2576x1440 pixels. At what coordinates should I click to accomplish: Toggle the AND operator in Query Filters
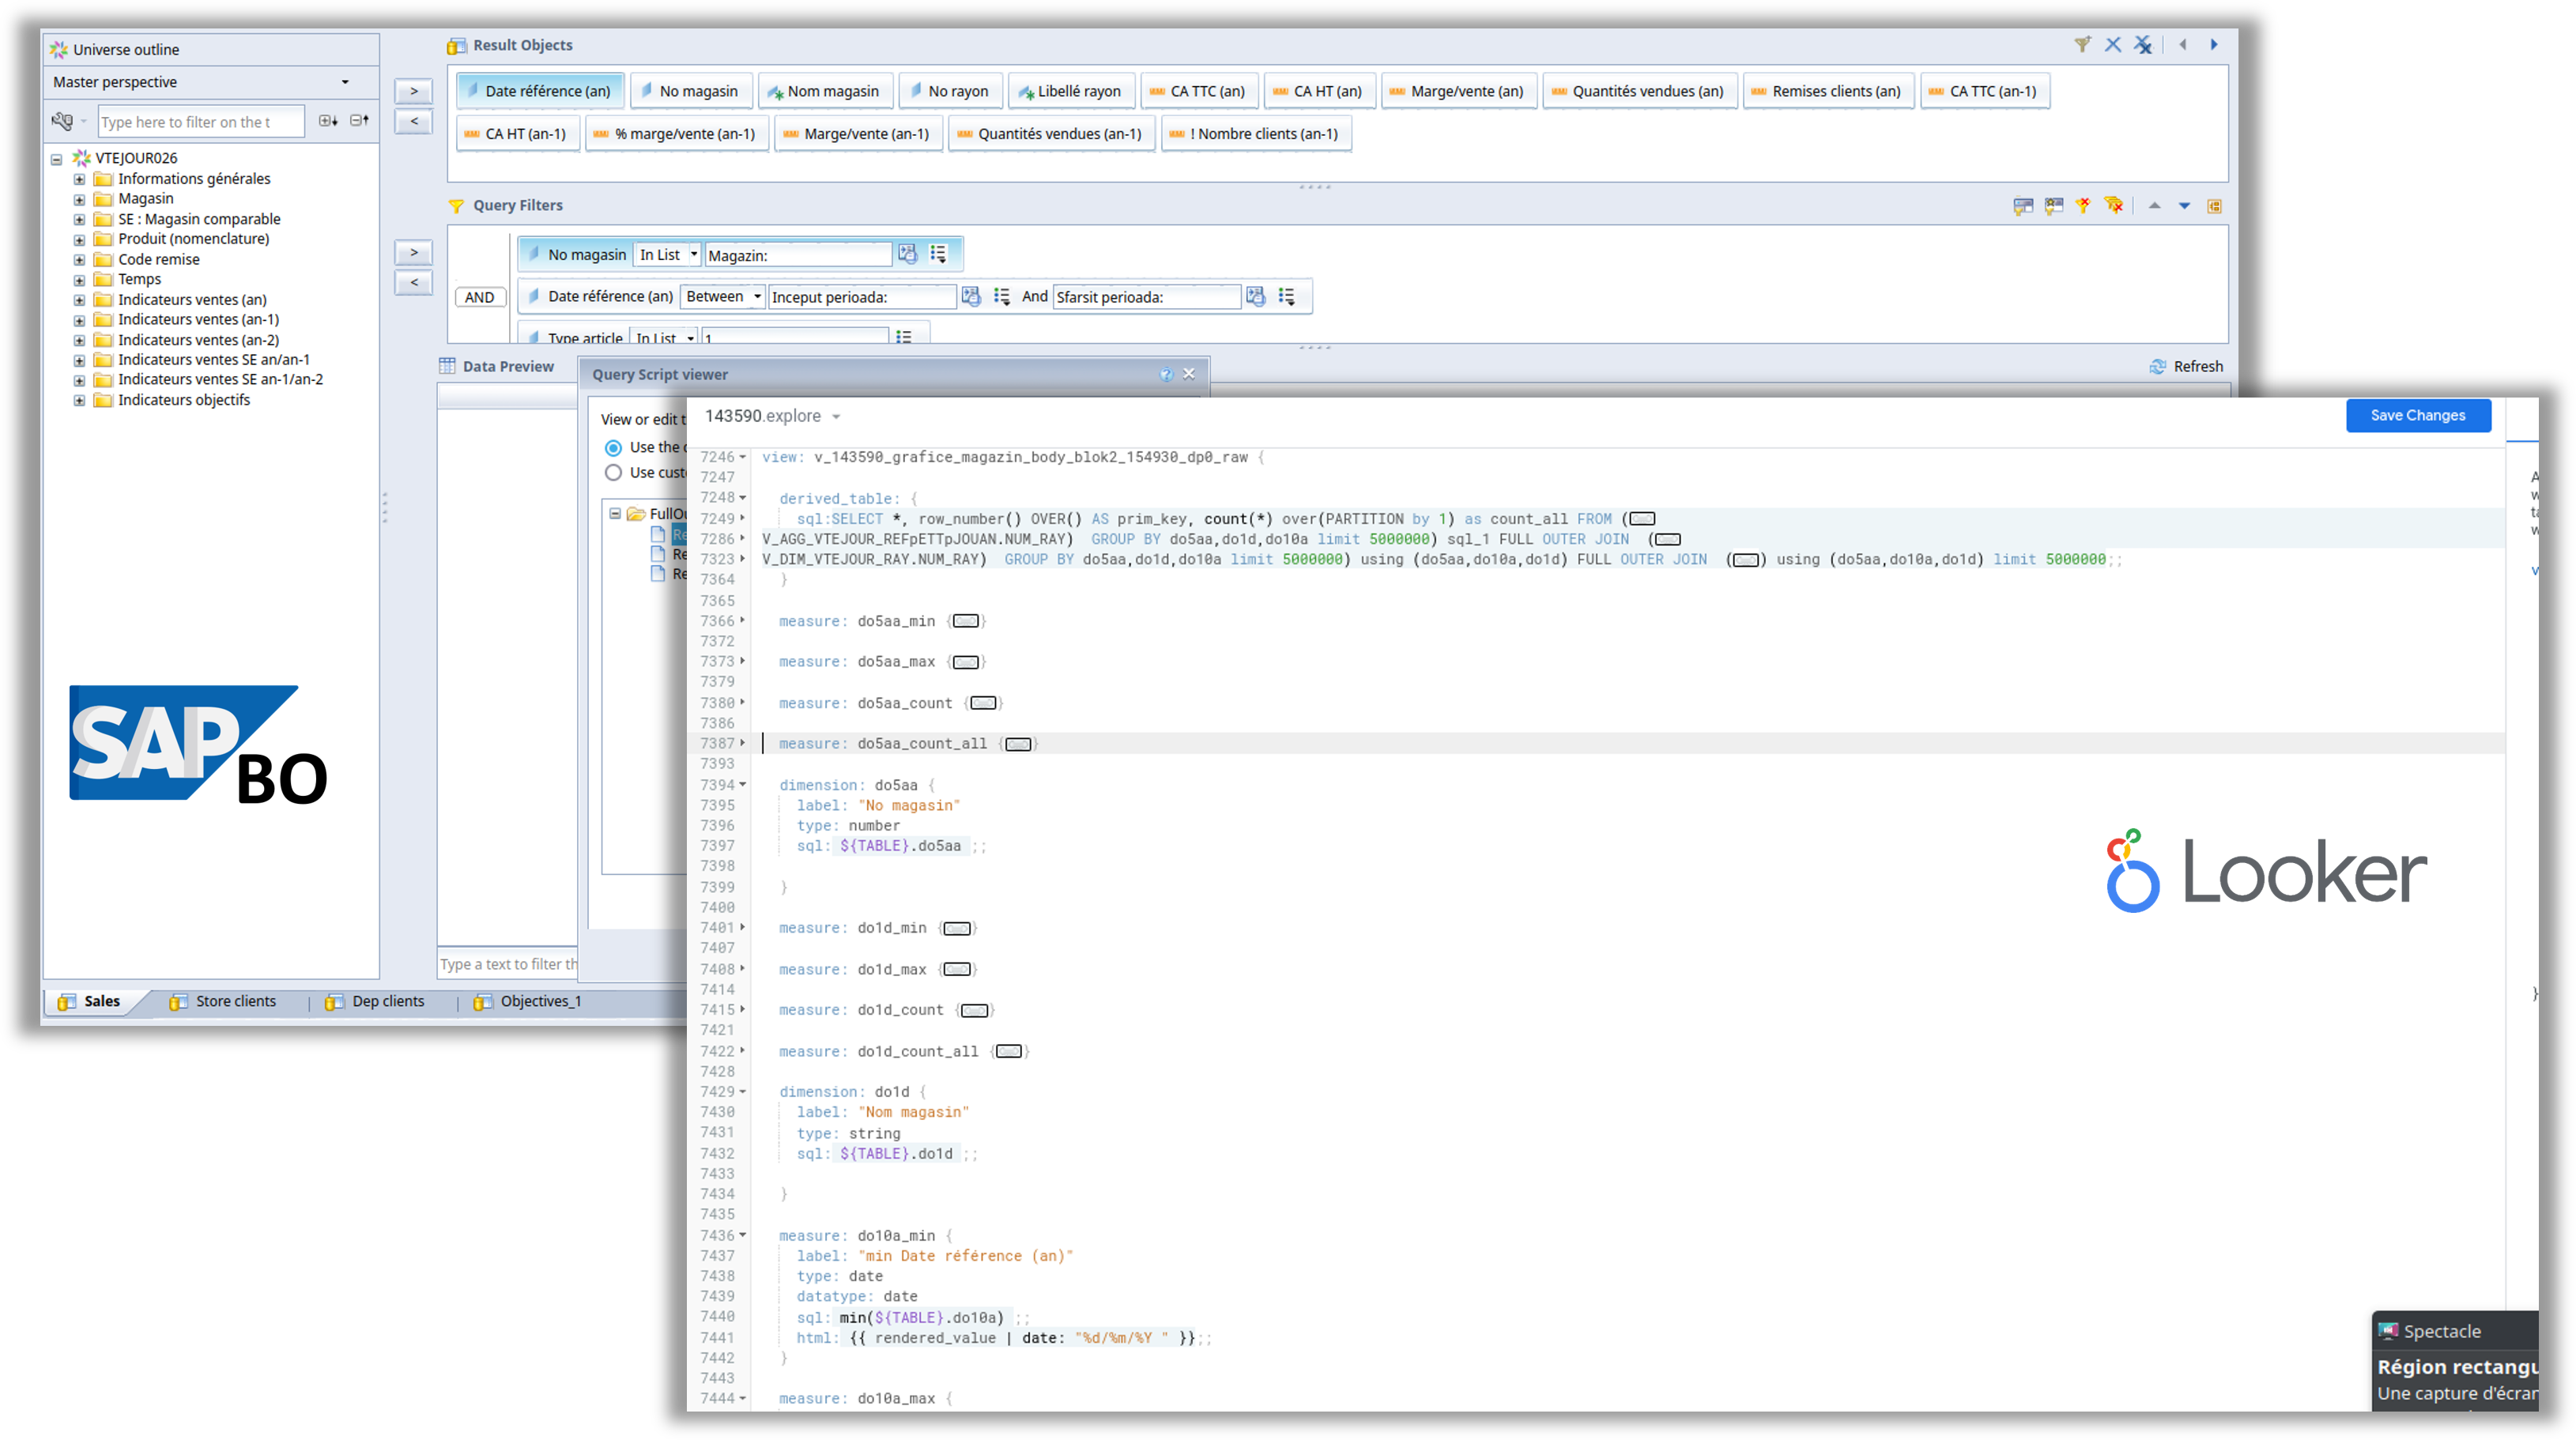click(479, 297)
